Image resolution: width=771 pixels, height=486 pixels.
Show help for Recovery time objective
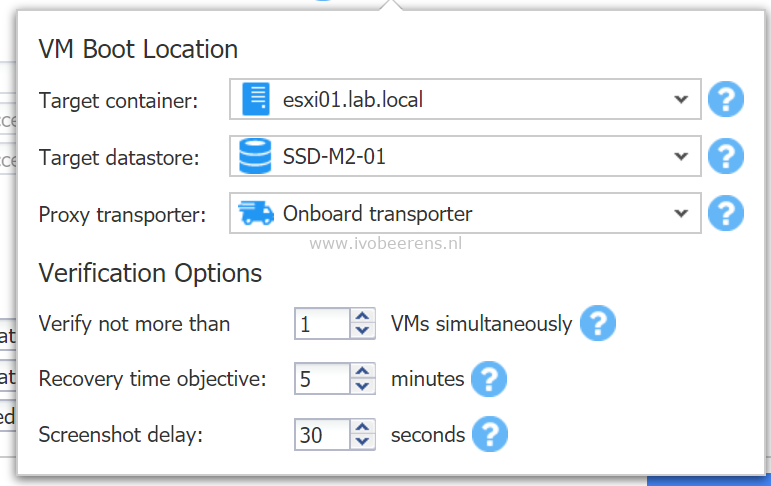(489, 379)
